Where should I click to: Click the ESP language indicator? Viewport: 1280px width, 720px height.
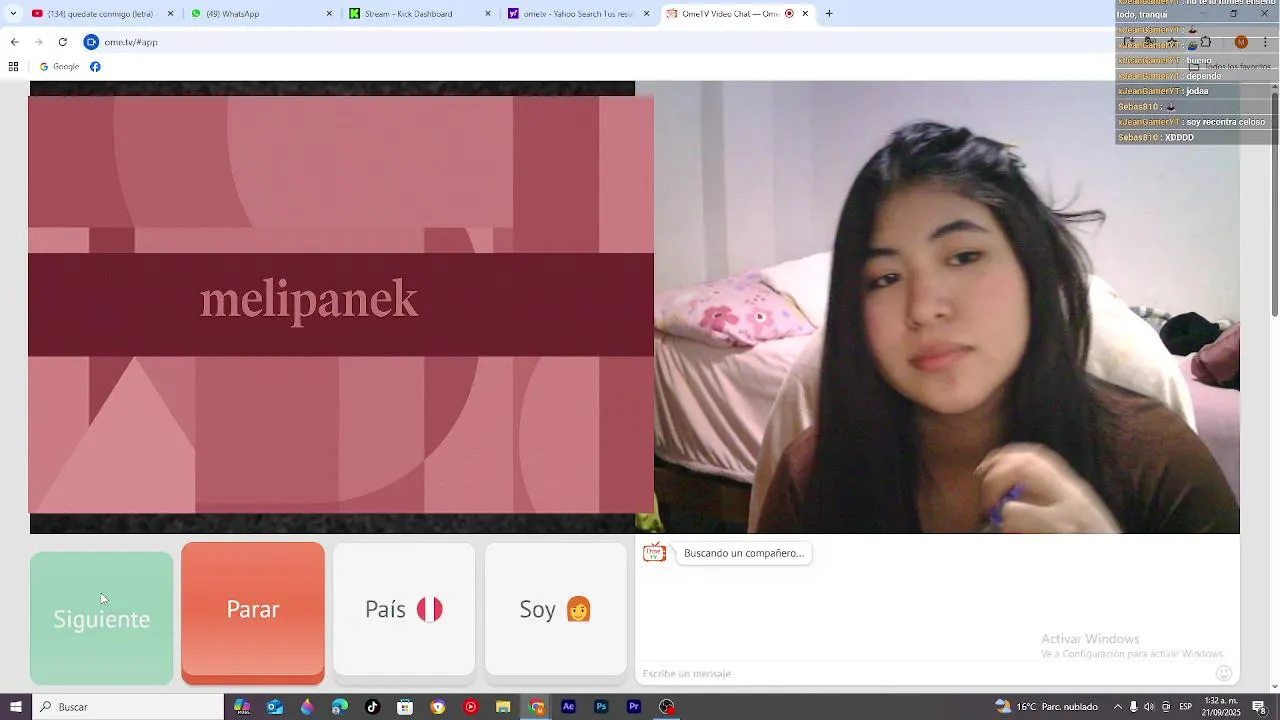pos(1186,707)
